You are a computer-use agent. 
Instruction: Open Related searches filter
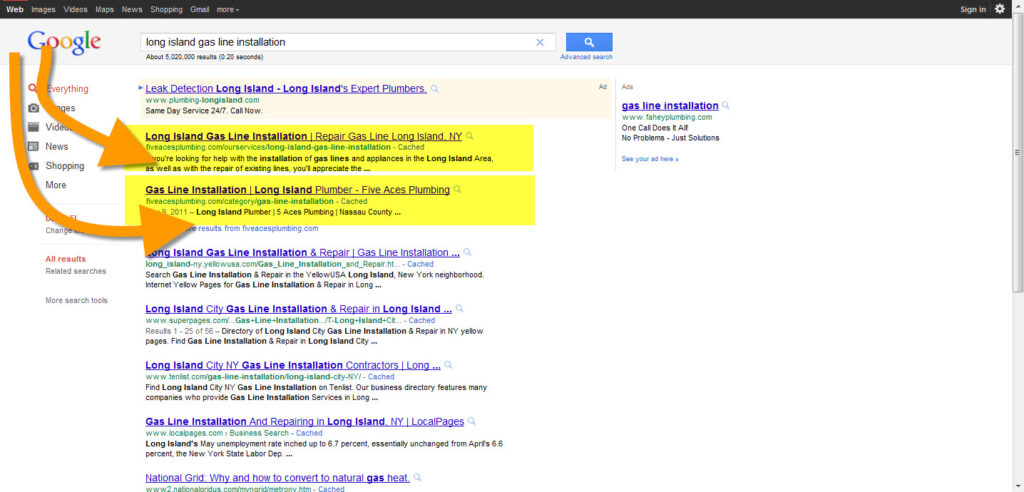(76, 271)
